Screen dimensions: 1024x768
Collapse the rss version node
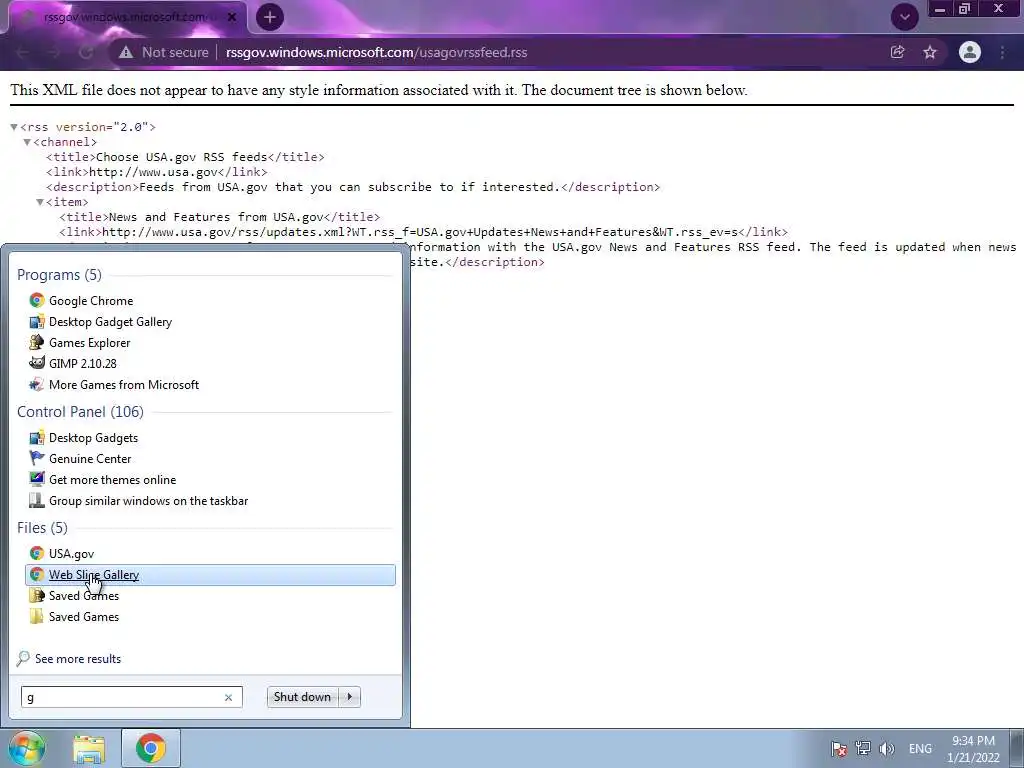(x=14, y=127)
